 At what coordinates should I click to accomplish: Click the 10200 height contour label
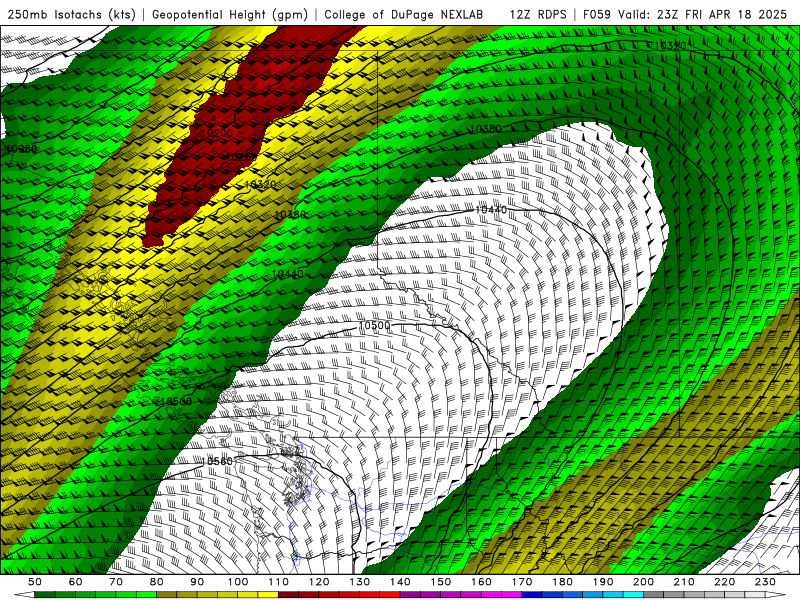tap(217, 133)
